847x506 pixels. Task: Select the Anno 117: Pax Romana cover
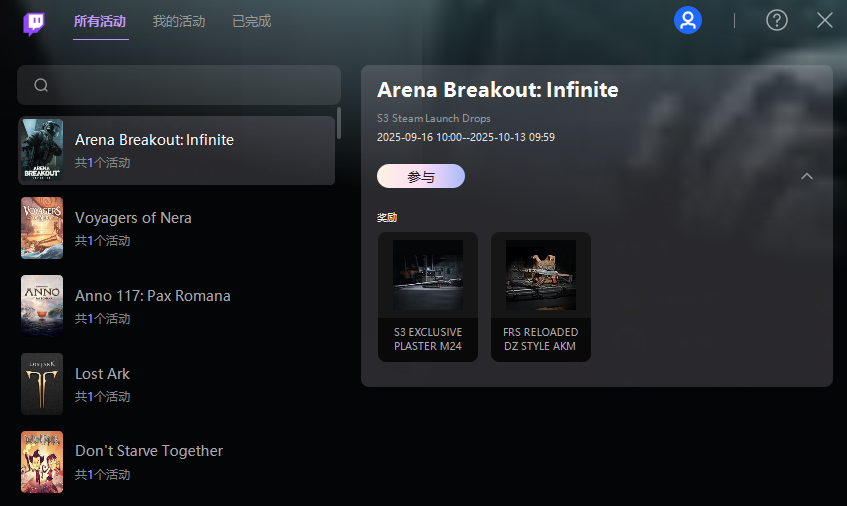tap(42, 306)
